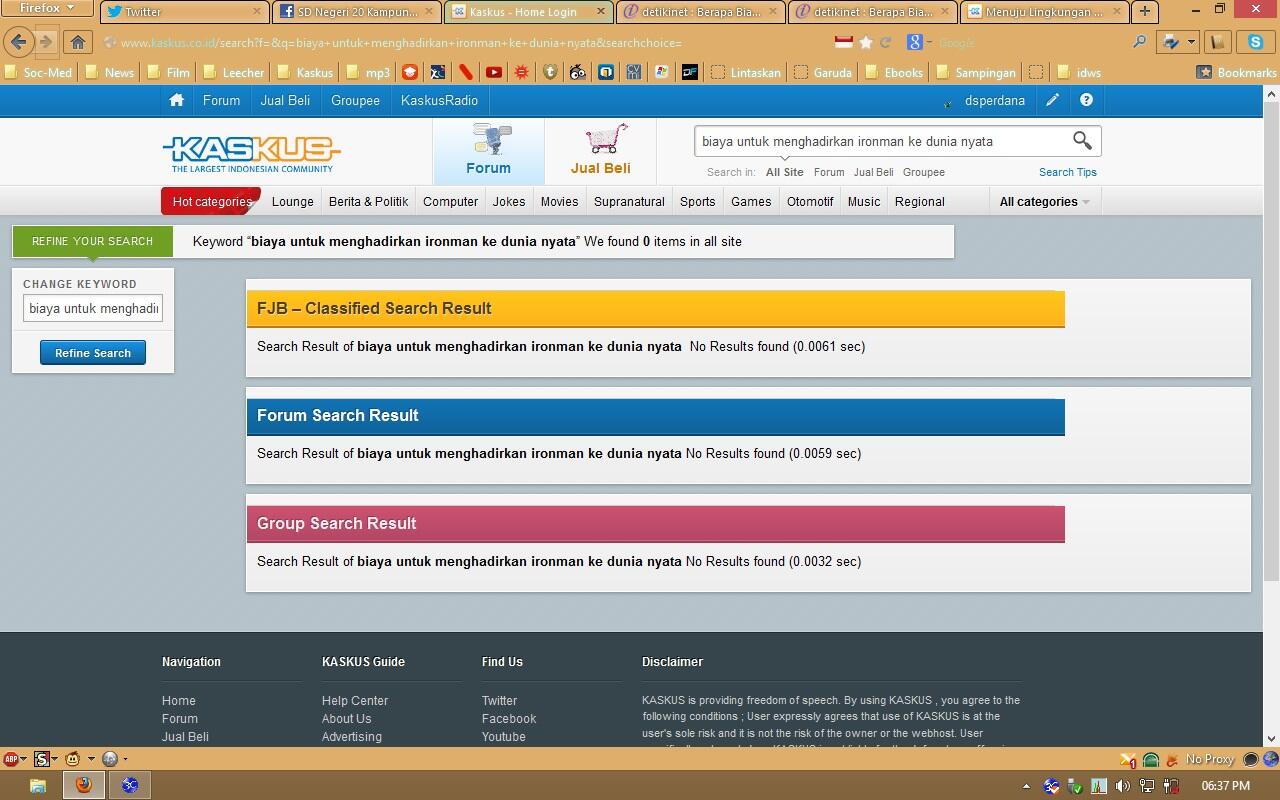Click KaskusRadio in top navigation
Image resolution: width=1280 pixels, height=800 pixels.
point(439,100)
